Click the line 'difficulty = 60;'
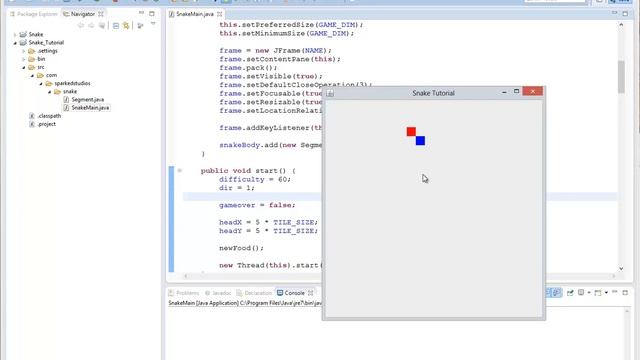Screen dimensions: 640x360 tap(255, 180)
